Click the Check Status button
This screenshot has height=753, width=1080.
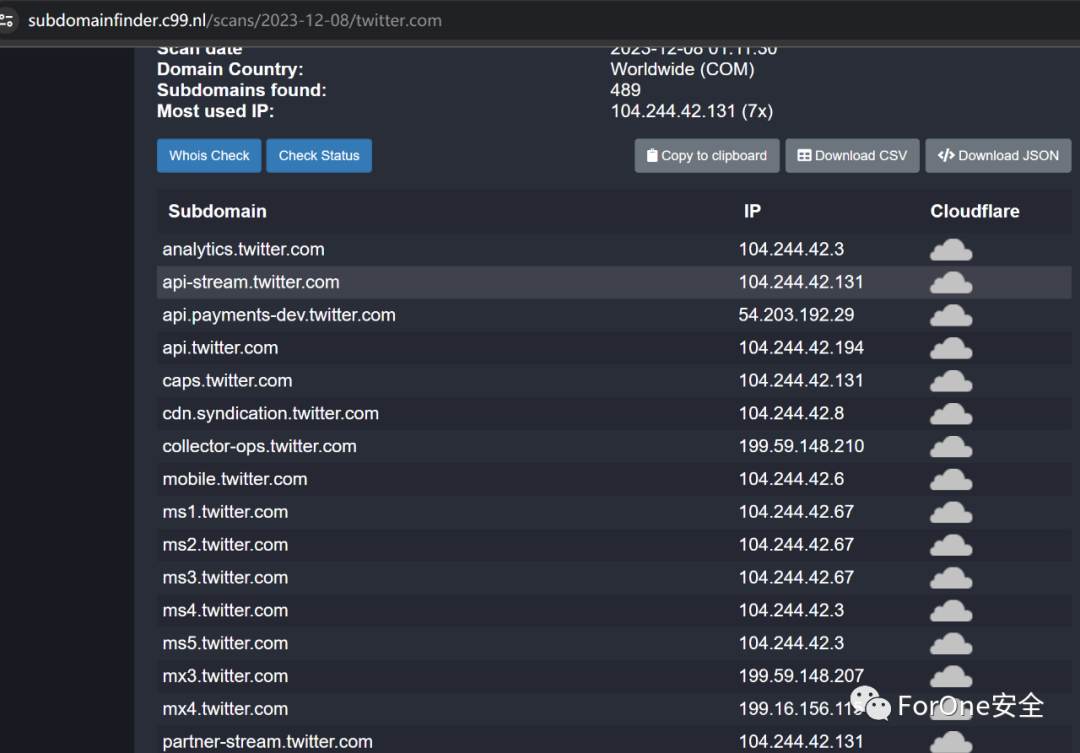(x=319, y=156)
